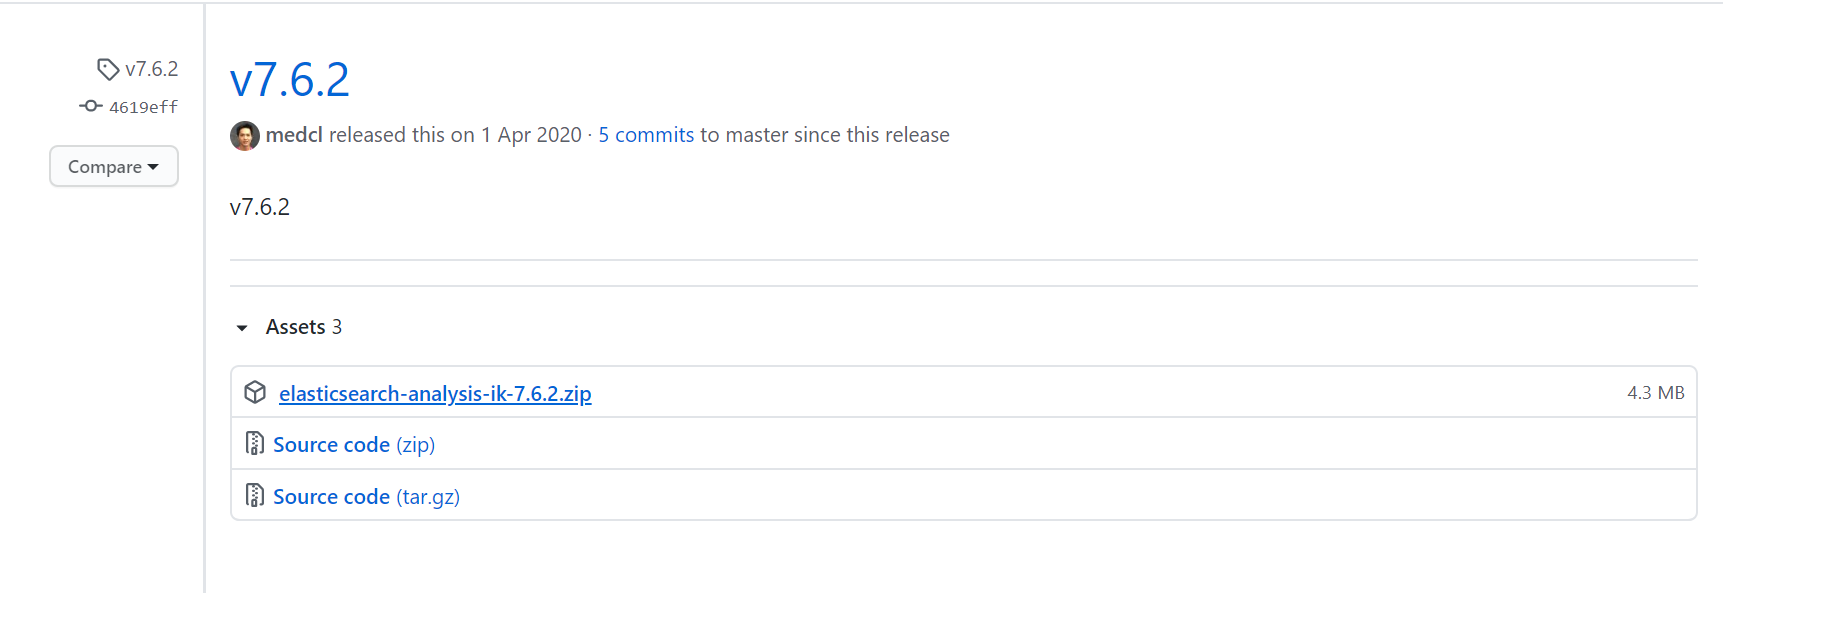This screenshot has height=617, width=1822.
Task: Download elasticsearch-analysis-ik-7.6.2.zip
Action: [435, 393]
